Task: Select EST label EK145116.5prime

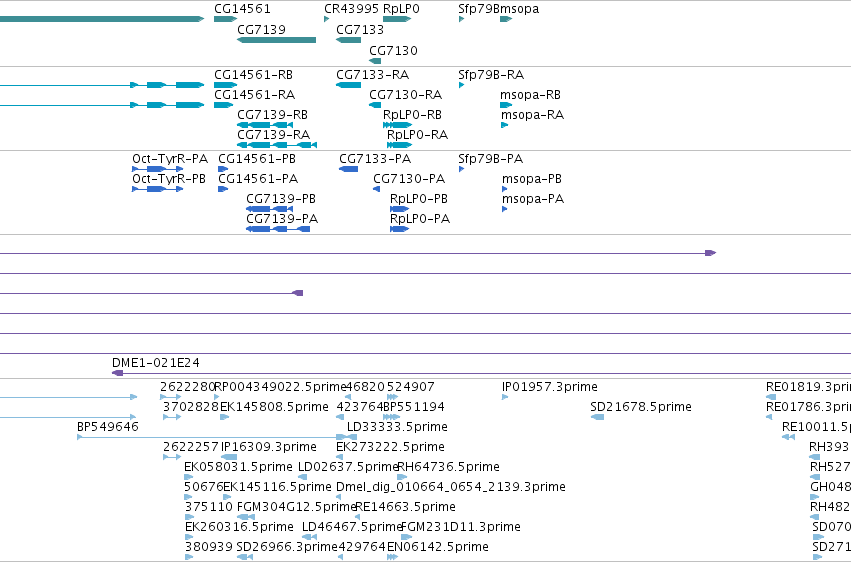Action: pos(277,487)
